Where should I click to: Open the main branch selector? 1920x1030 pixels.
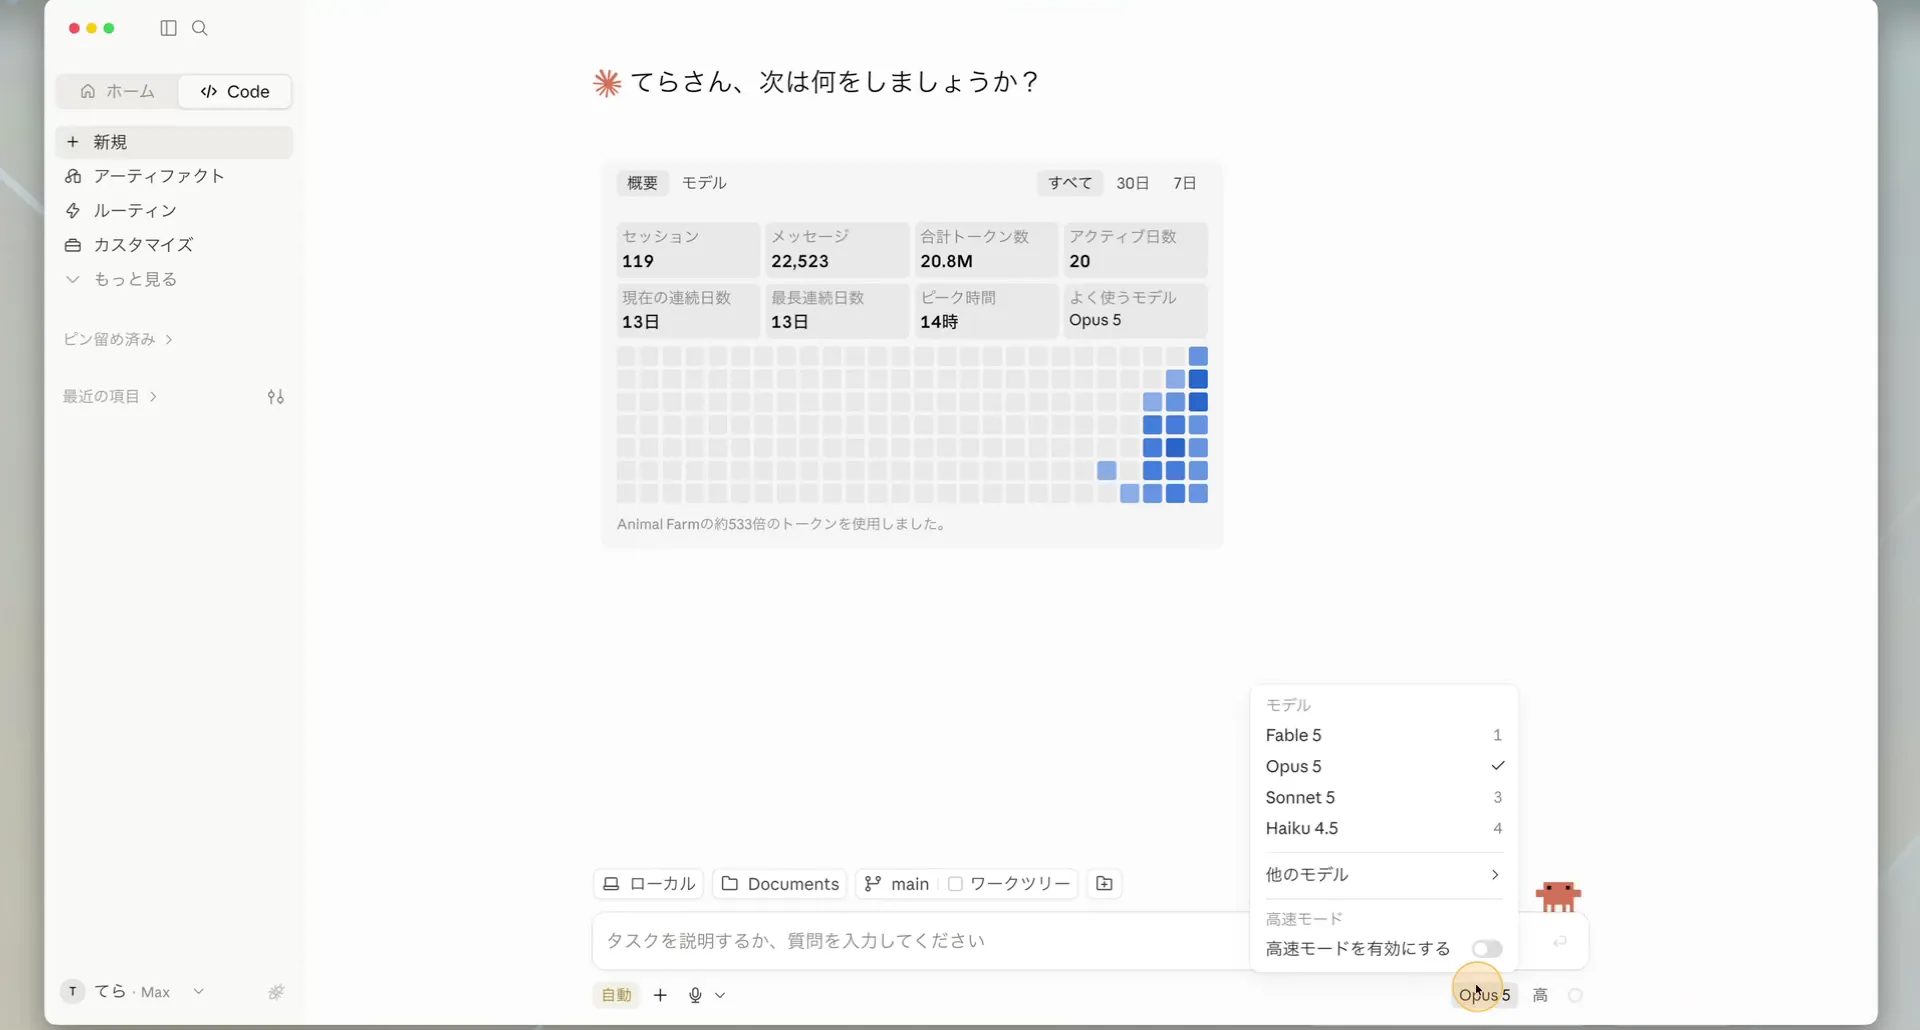(897, 884)
